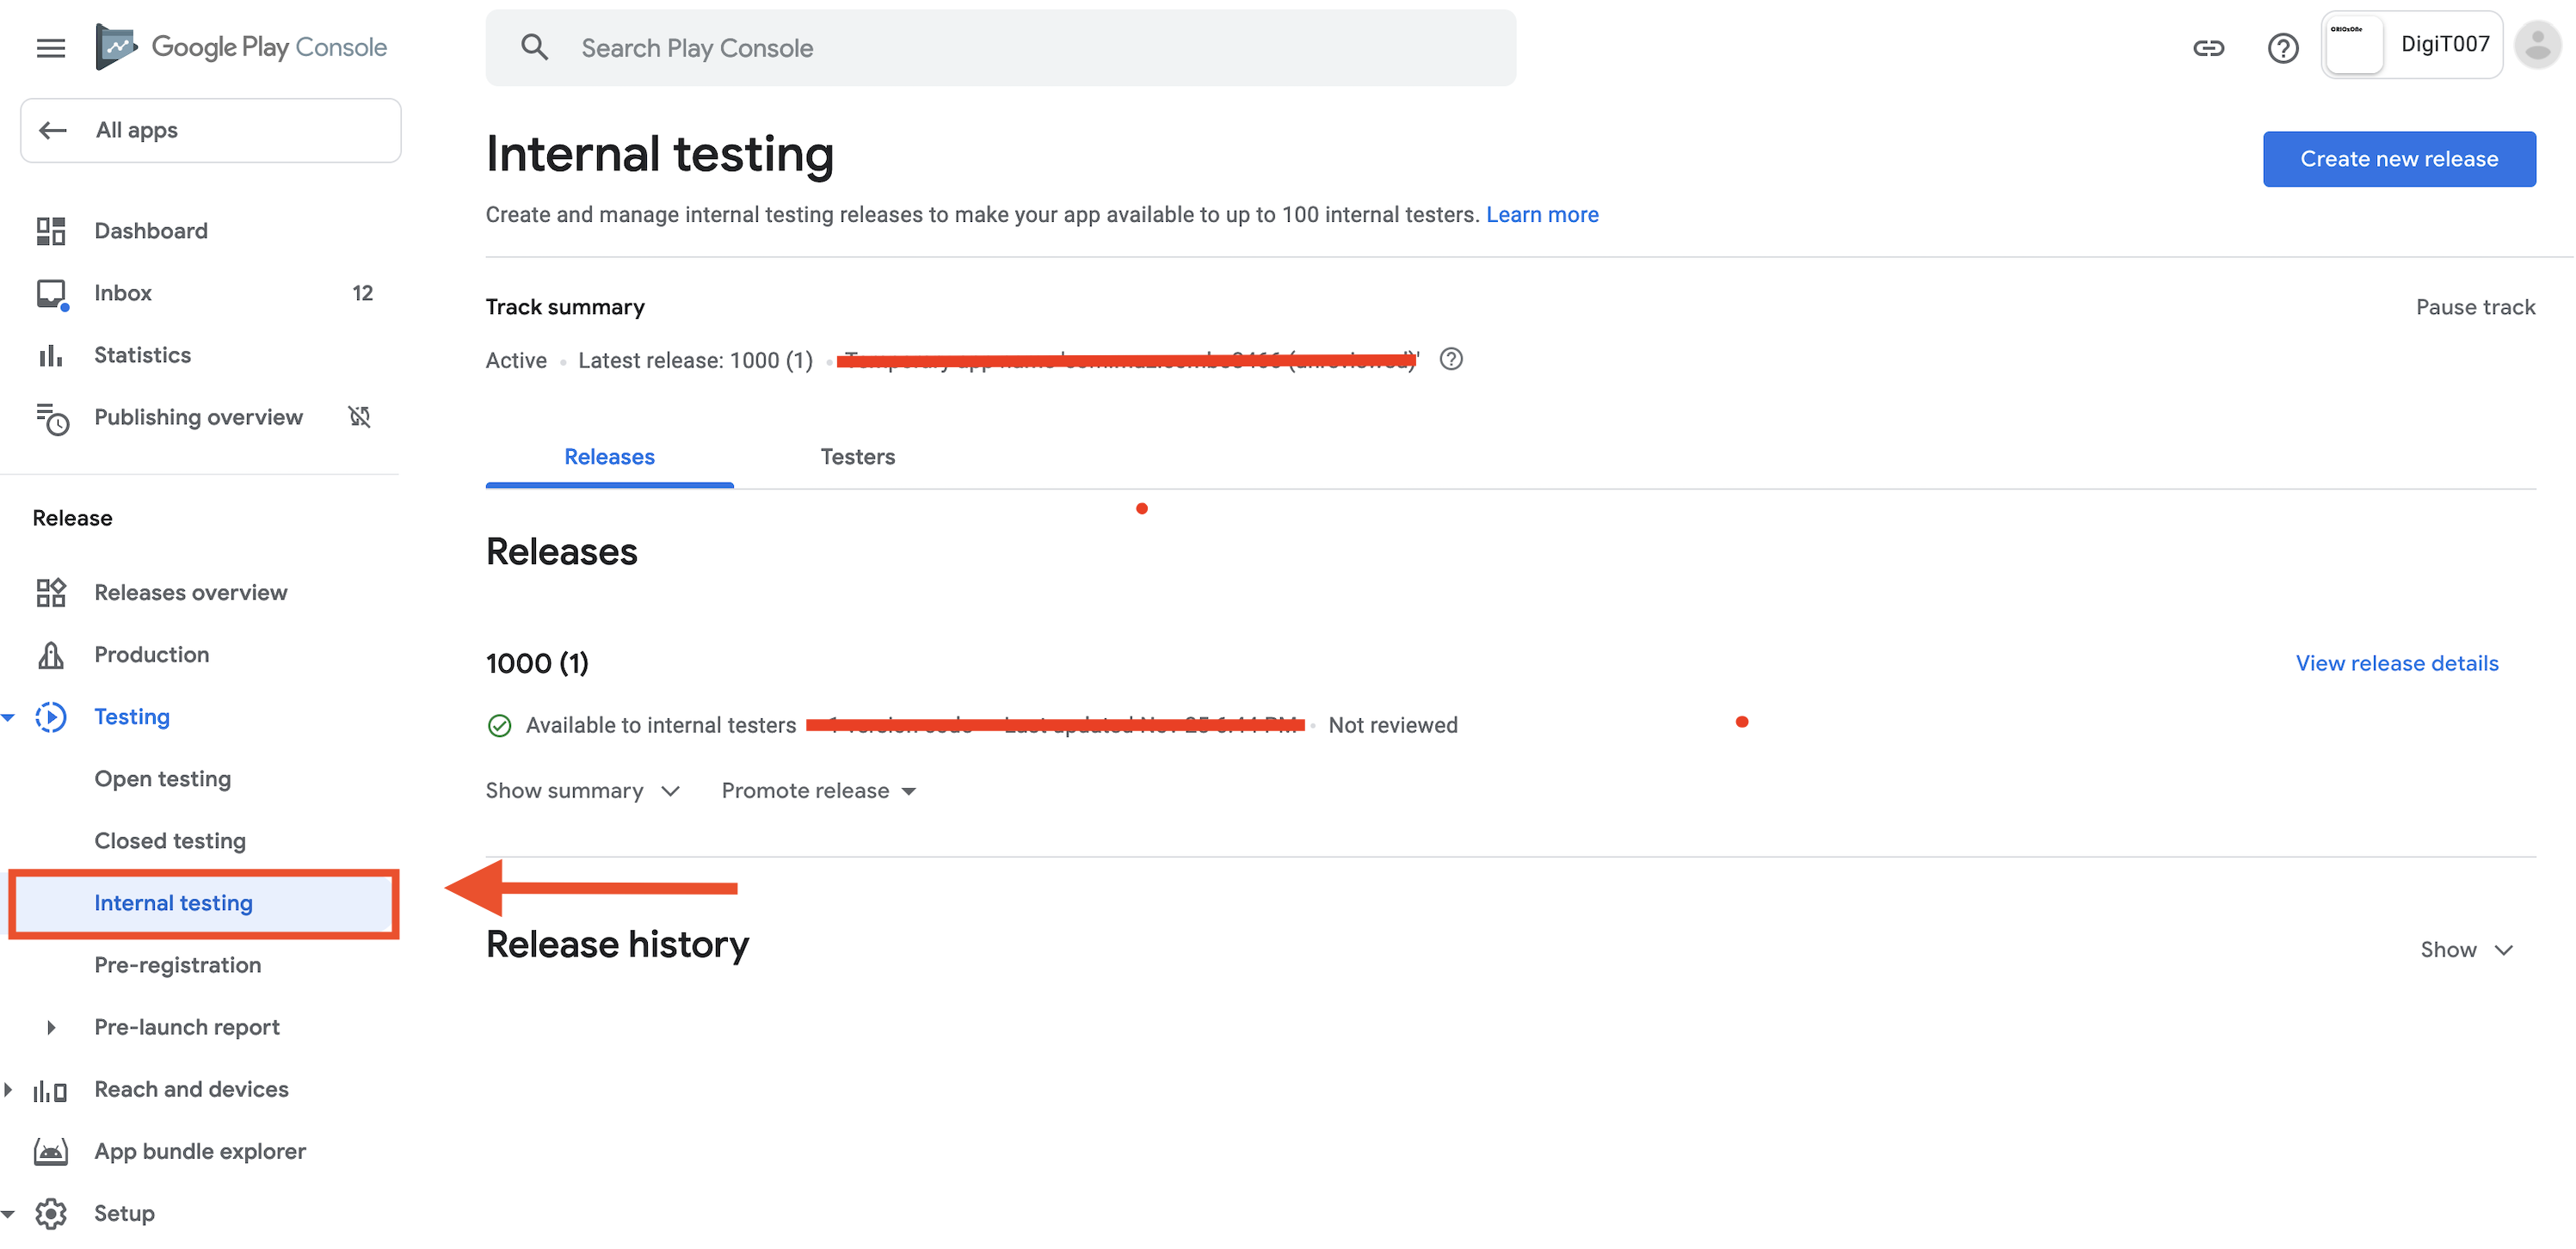This screenshot has width=2576, height=1249.
Task: Go to Statistics in sidebar
Action: click(x=142, y=355)
